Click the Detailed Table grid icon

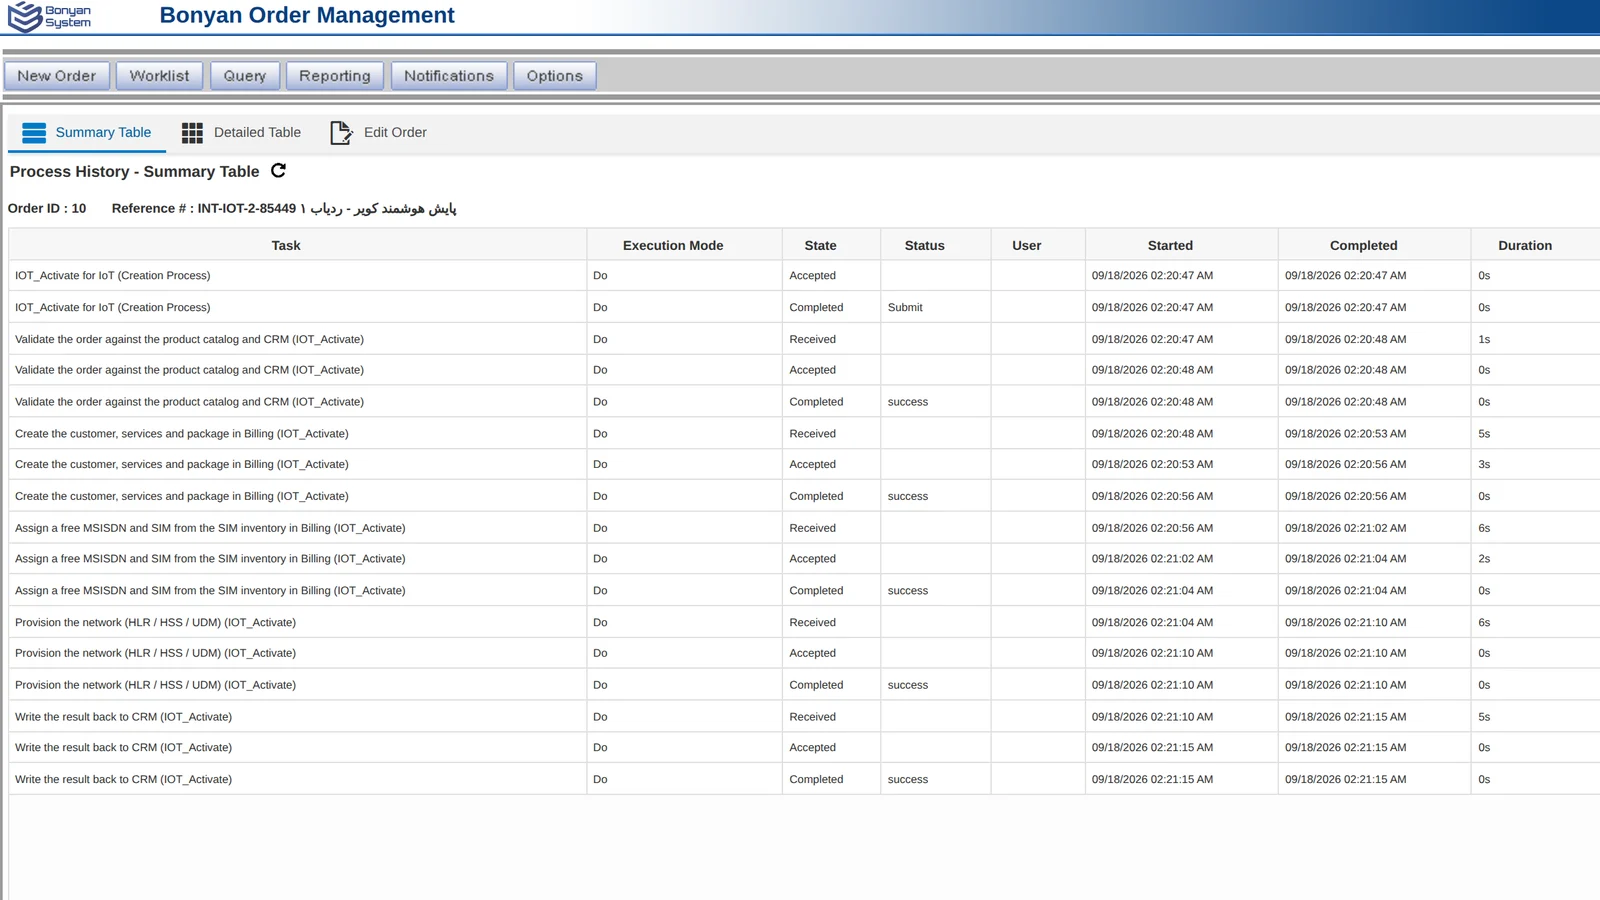pos(192,133)
